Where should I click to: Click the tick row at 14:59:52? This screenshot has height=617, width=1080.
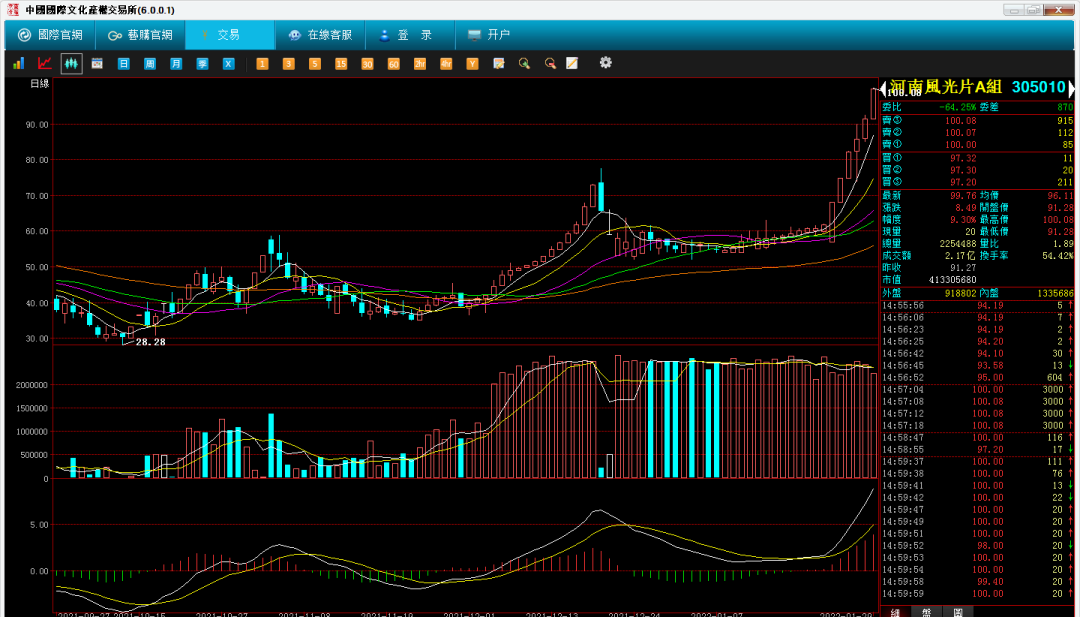click(977, 545)
